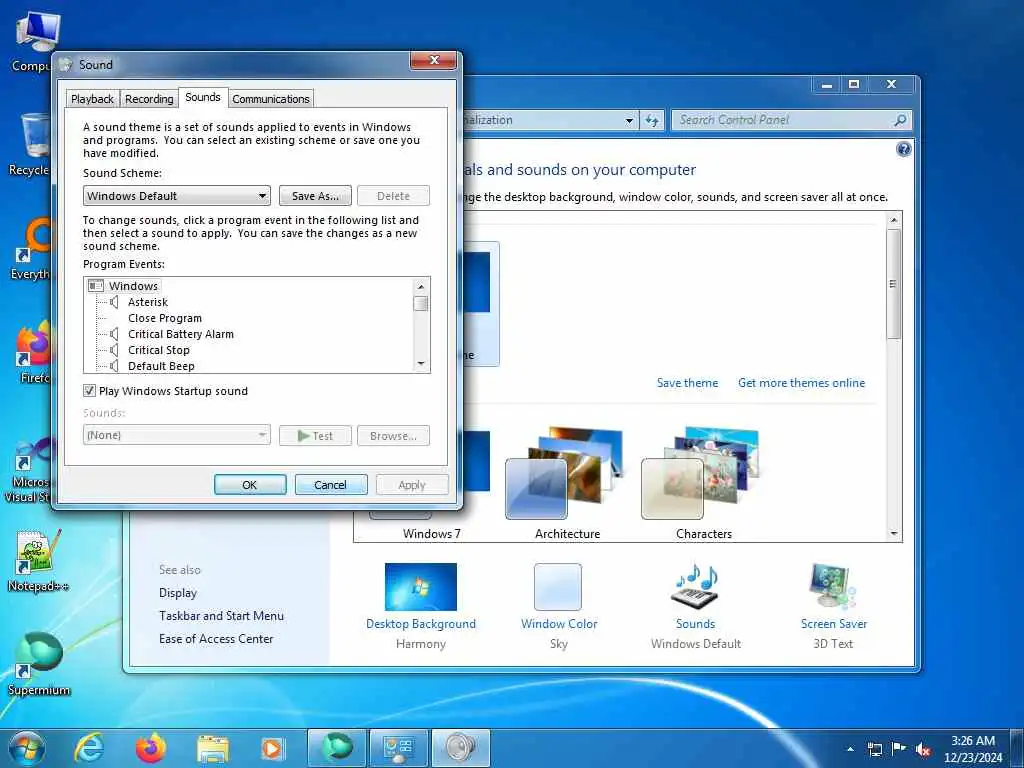Select the Characters theme thumbnail

[x=703, y=483]
